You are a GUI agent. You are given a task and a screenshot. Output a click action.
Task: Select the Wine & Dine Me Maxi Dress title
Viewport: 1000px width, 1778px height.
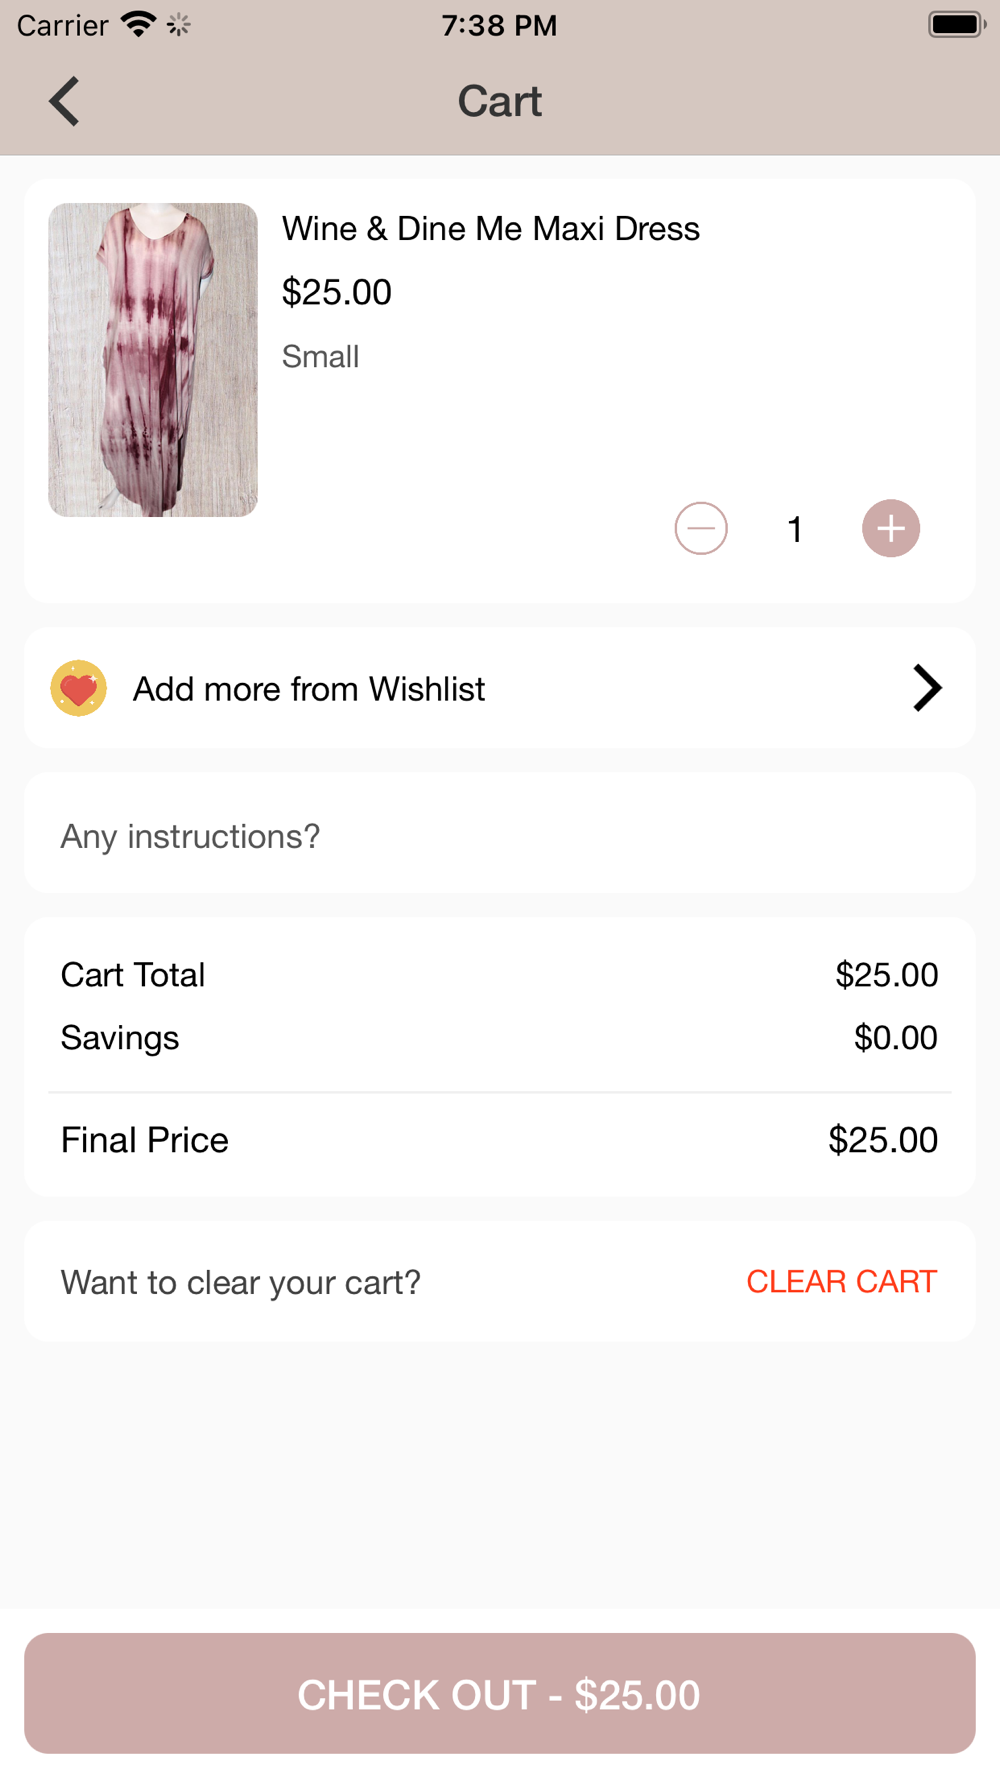[x=491, y=229]
